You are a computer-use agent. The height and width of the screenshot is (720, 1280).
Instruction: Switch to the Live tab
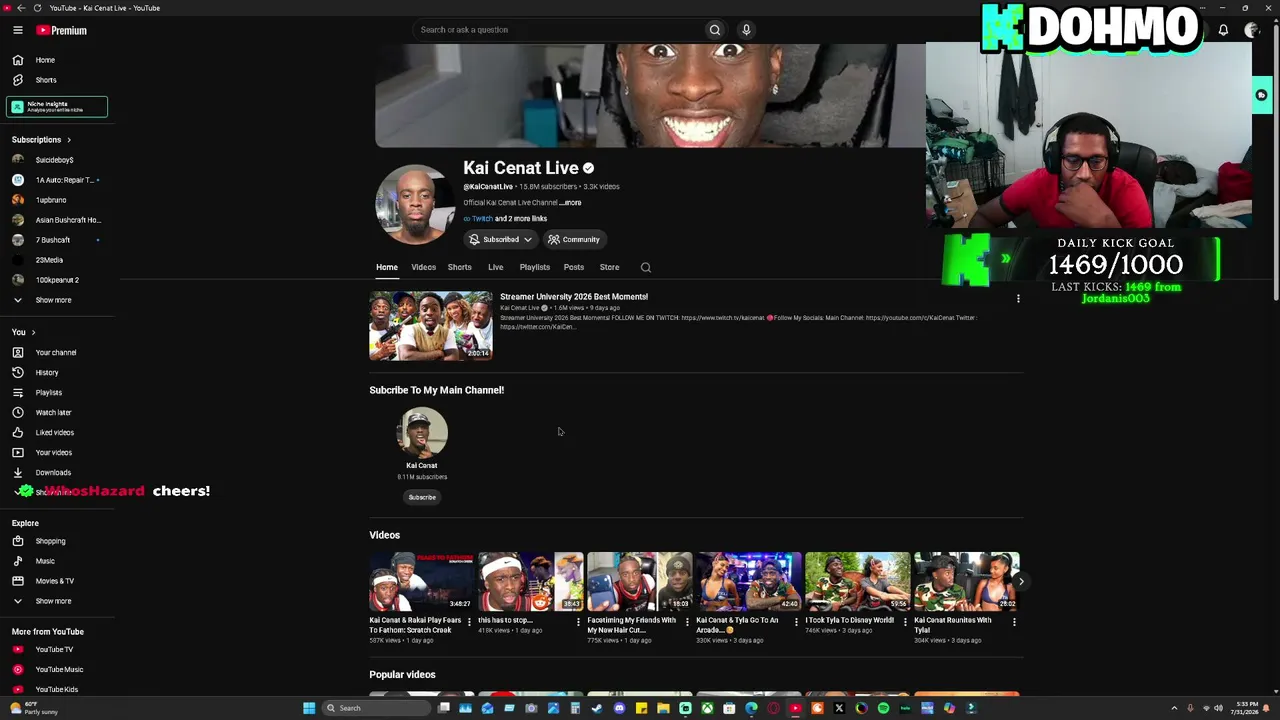[495, 268]
